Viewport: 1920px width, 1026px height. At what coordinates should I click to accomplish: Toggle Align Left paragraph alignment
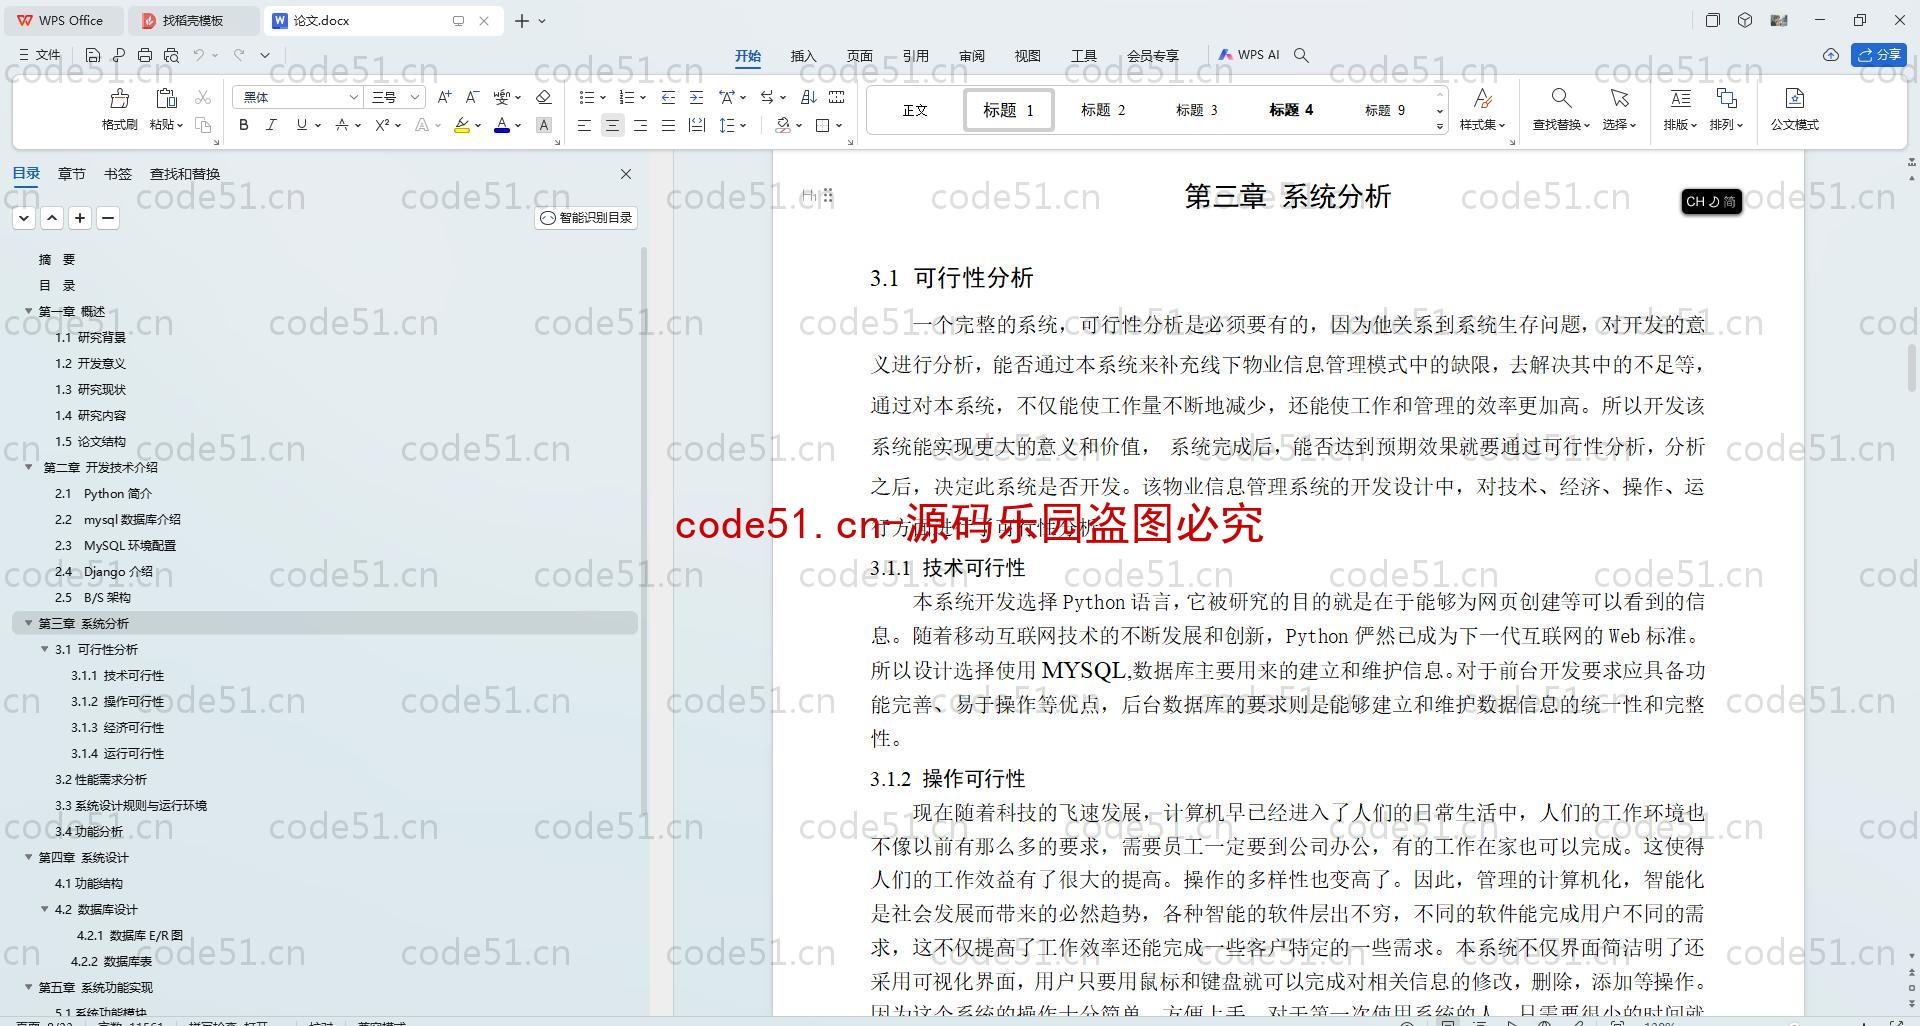point(584,125)
